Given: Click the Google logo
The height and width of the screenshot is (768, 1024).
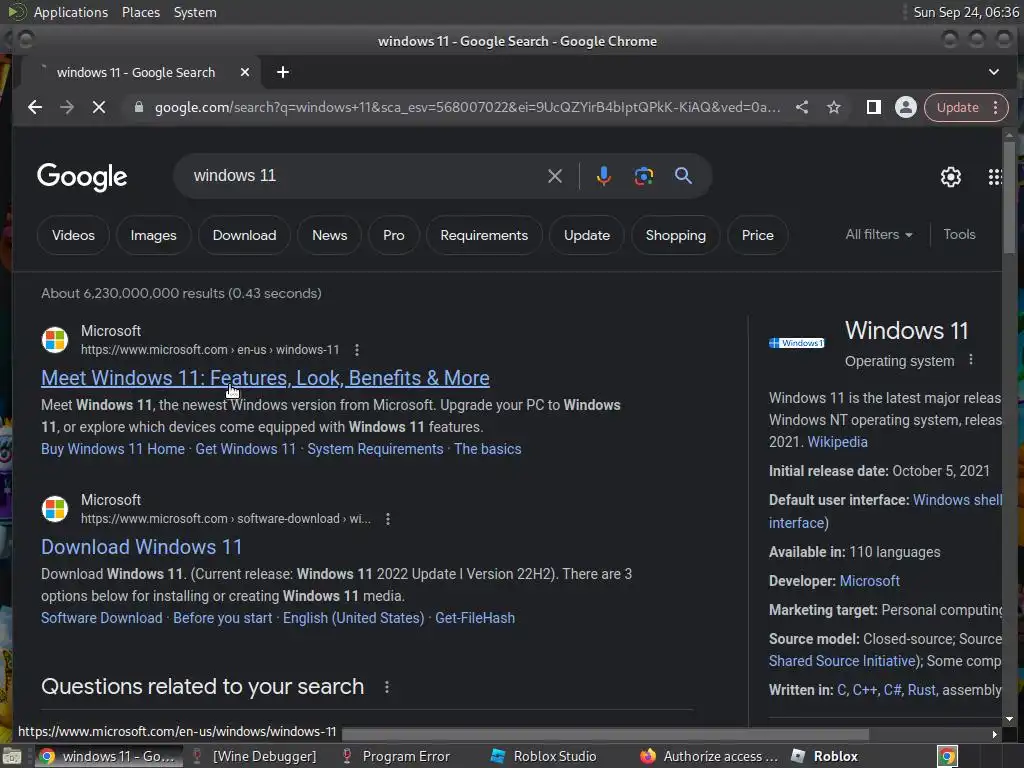Looking at the screenshot, I should pos(82,177).
